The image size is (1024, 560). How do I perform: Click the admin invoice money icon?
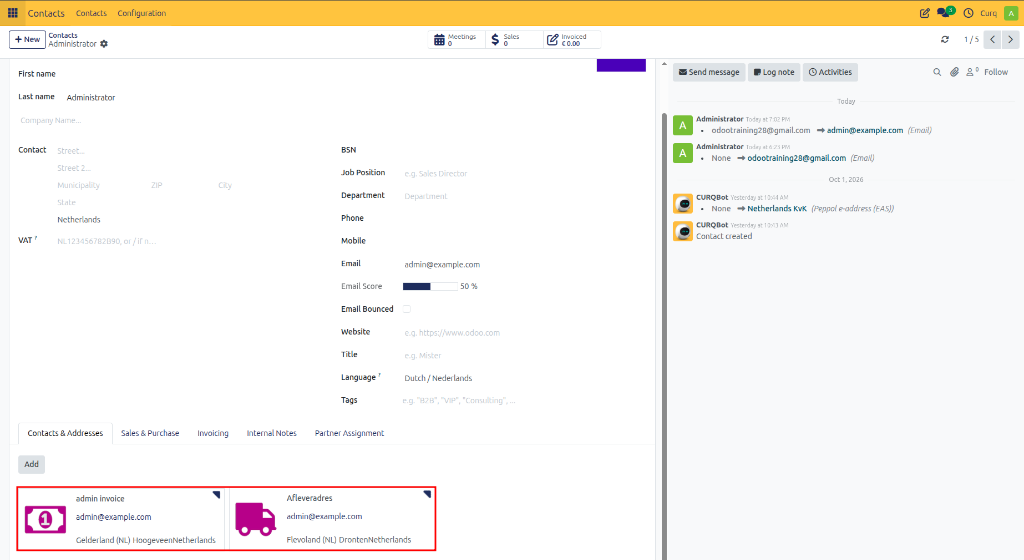[45, 520]
